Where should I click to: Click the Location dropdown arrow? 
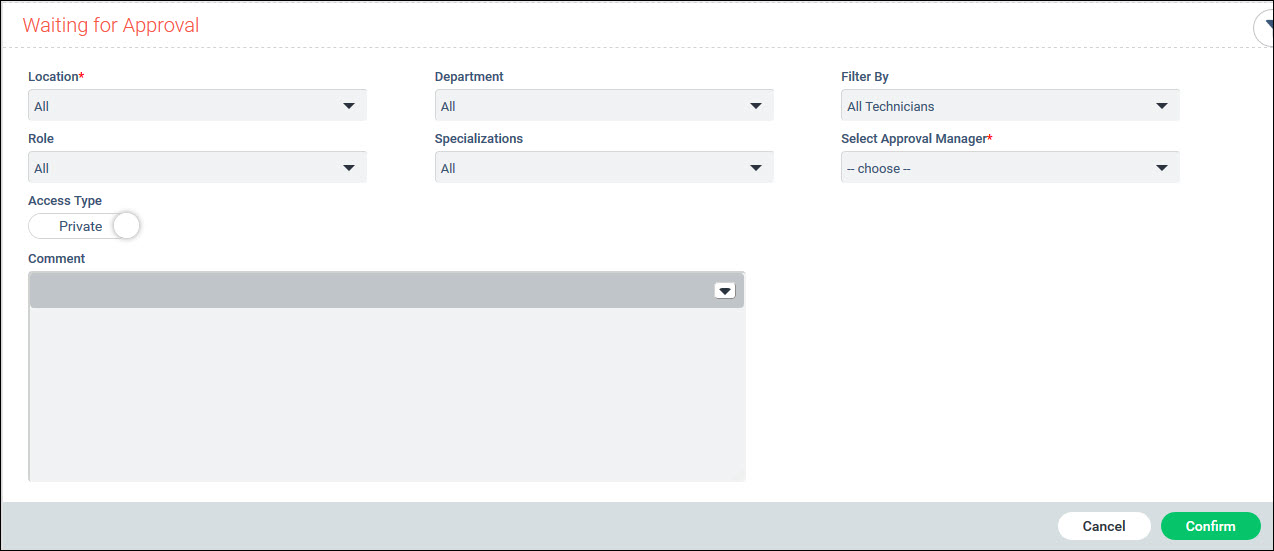348,106
